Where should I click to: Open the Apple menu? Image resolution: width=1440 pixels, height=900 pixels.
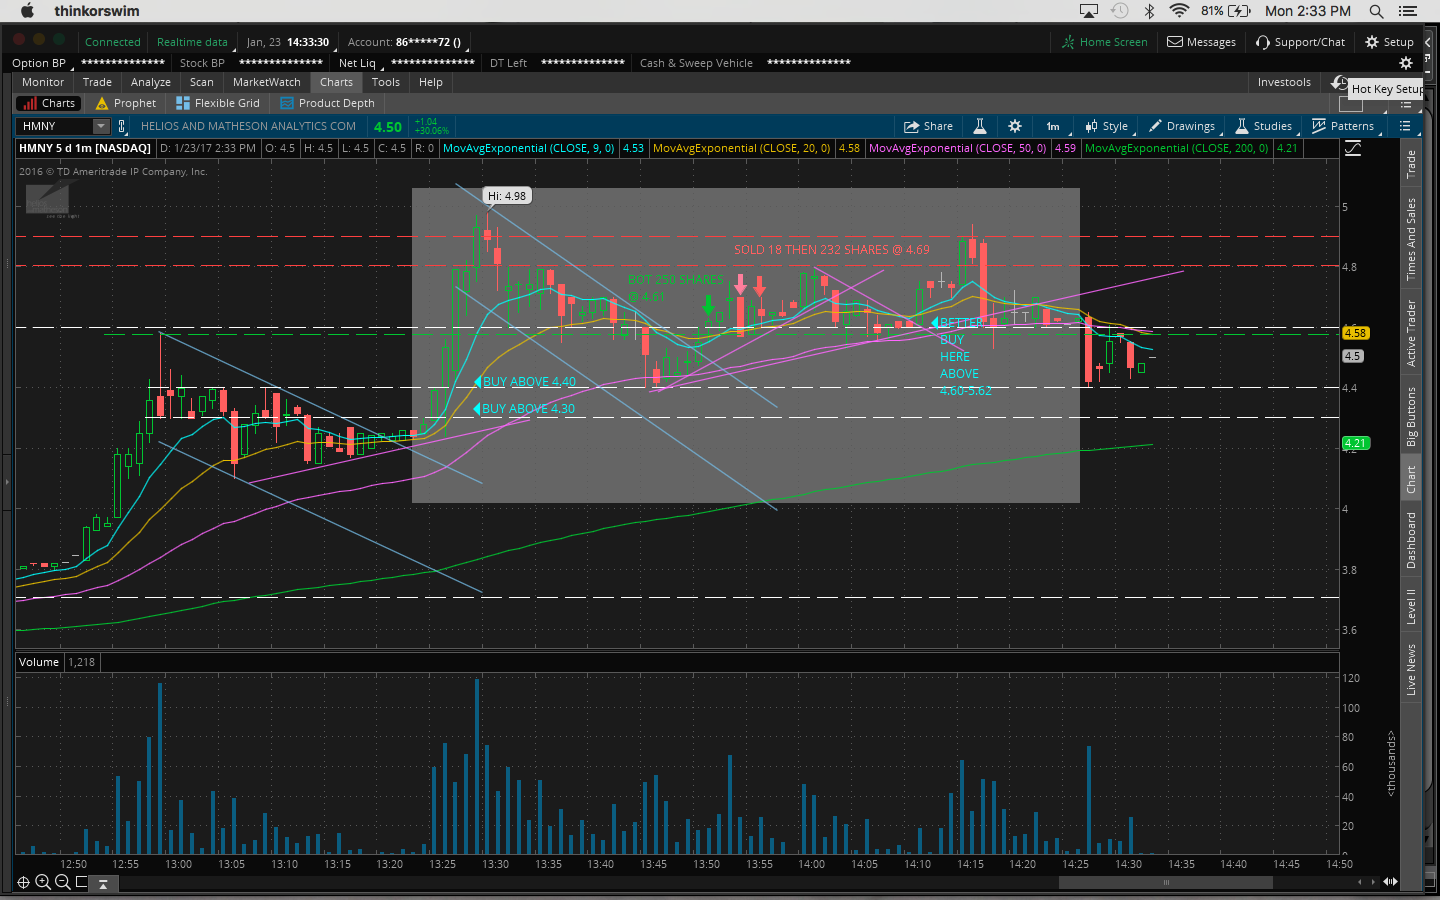(x=27, y=11)
